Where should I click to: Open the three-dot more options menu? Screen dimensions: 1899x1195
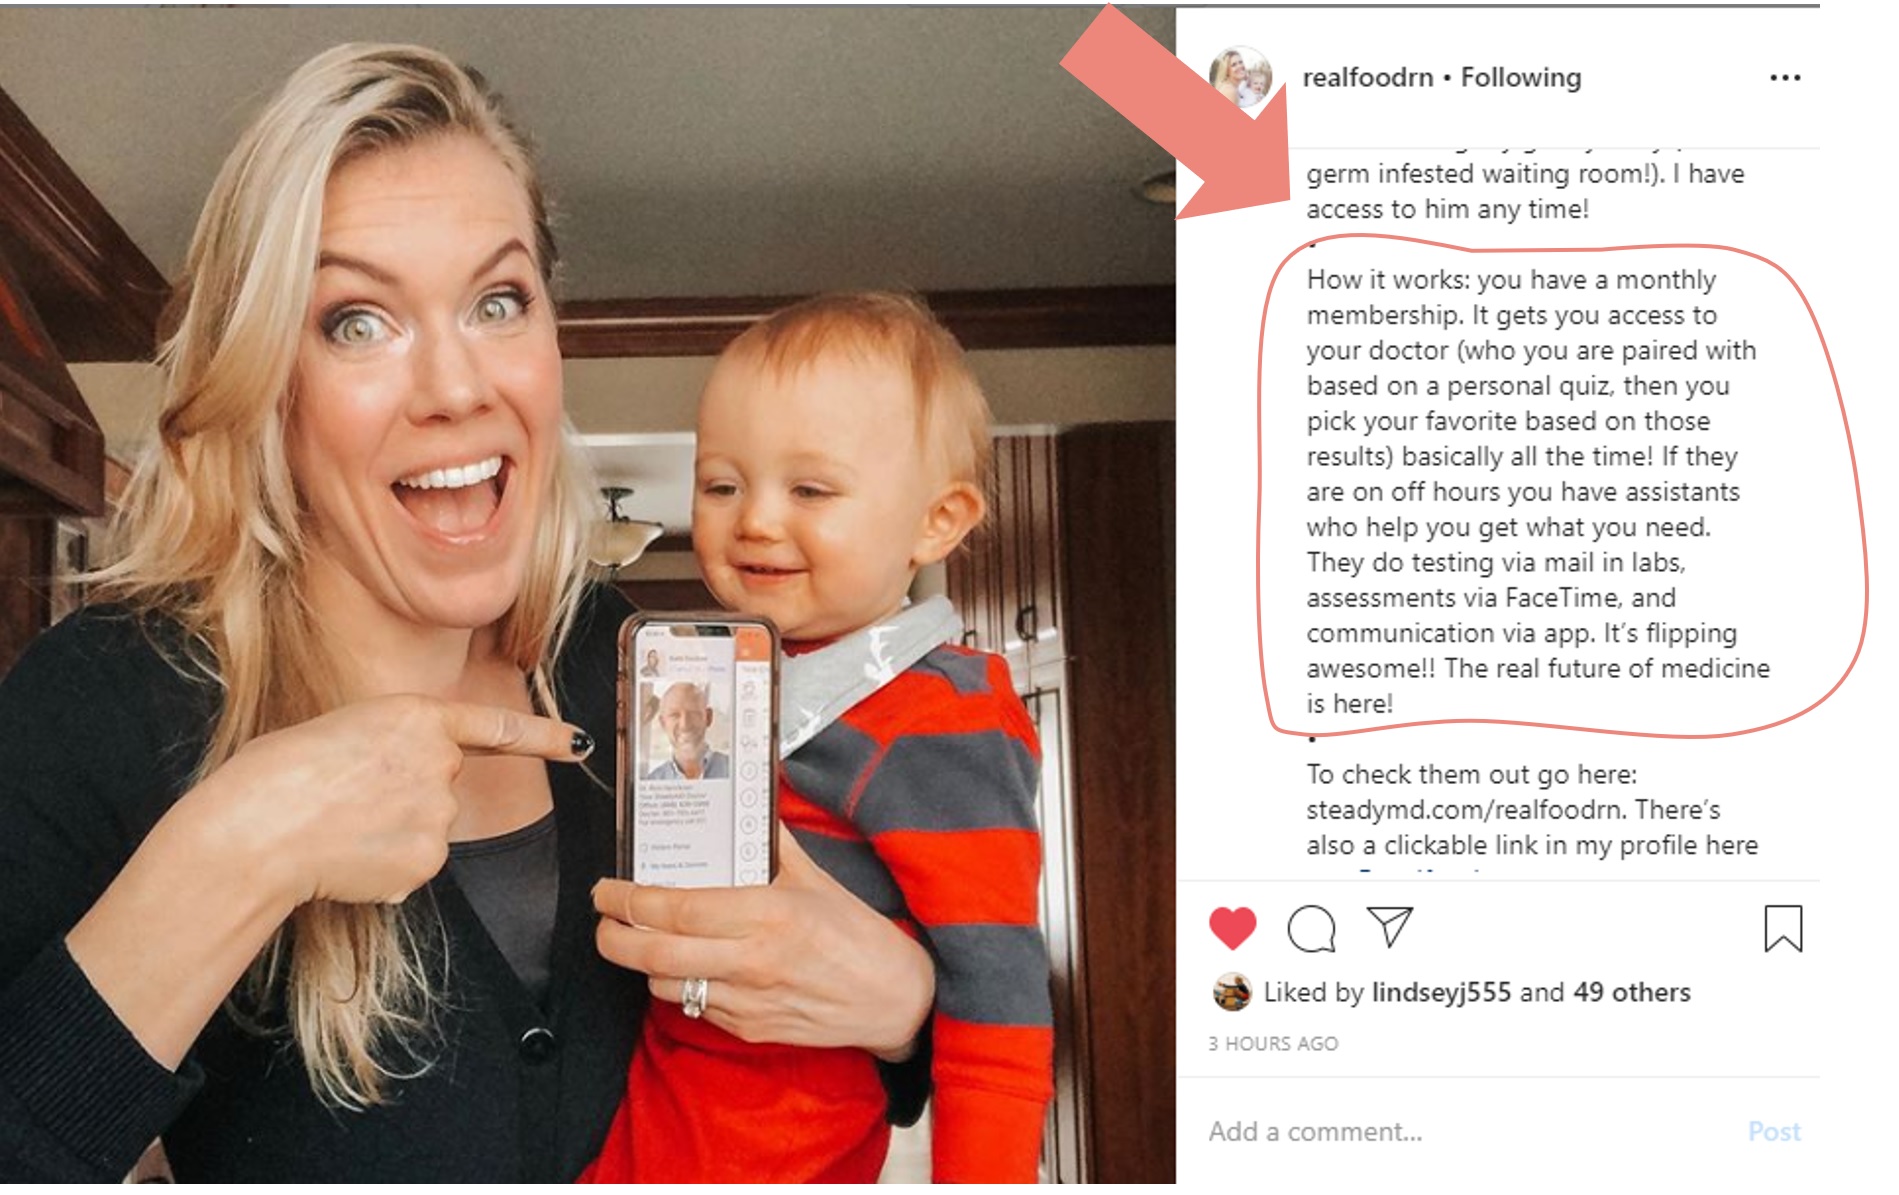point(1785,78)
